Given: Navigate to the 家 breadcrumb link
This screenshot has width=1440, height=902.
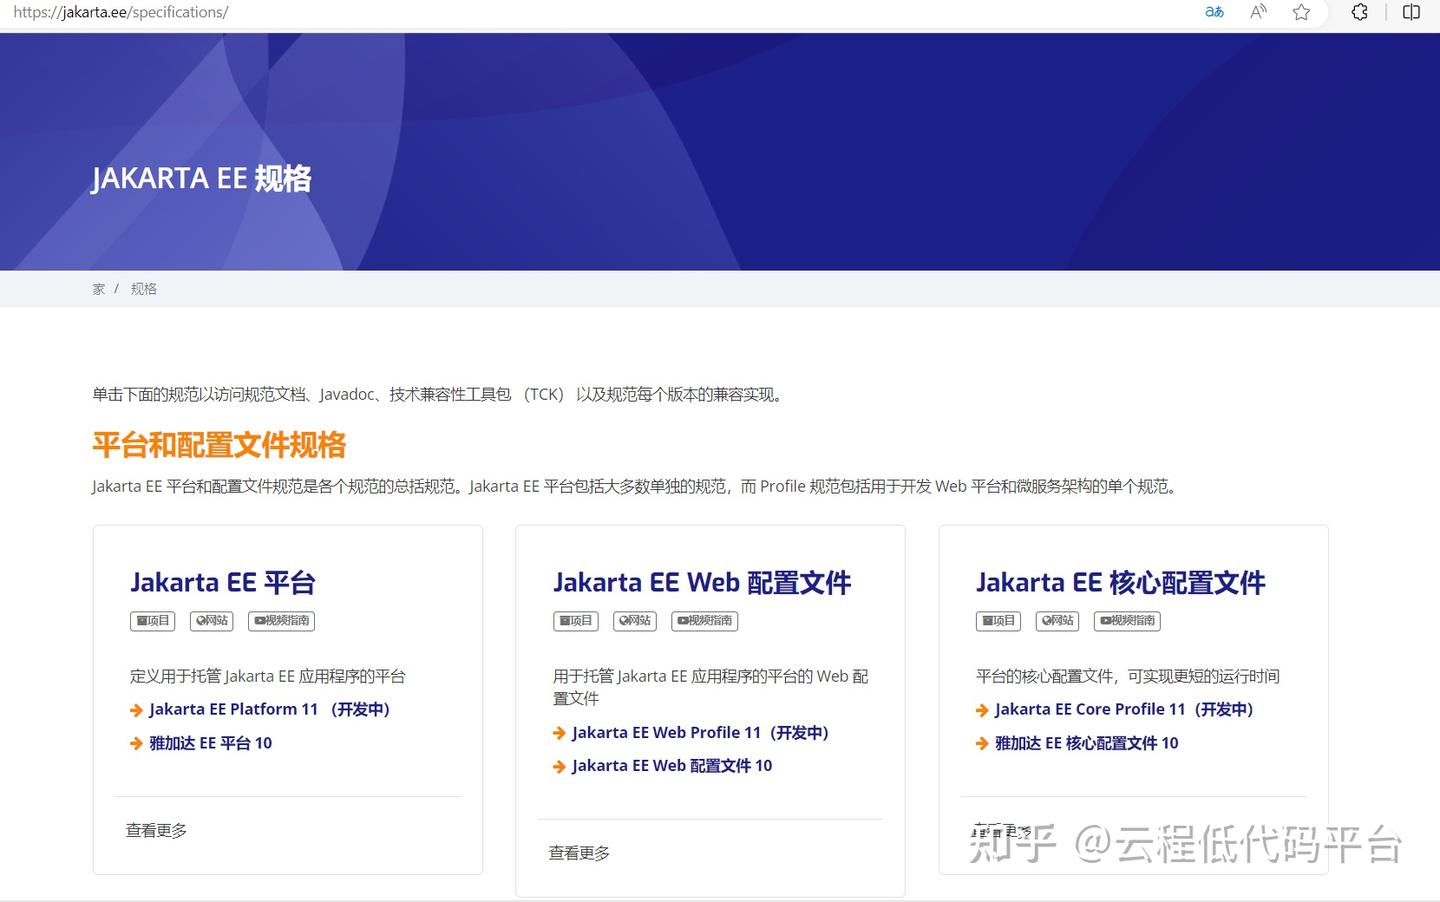Looking at the screenshot, I should (98, 288).
